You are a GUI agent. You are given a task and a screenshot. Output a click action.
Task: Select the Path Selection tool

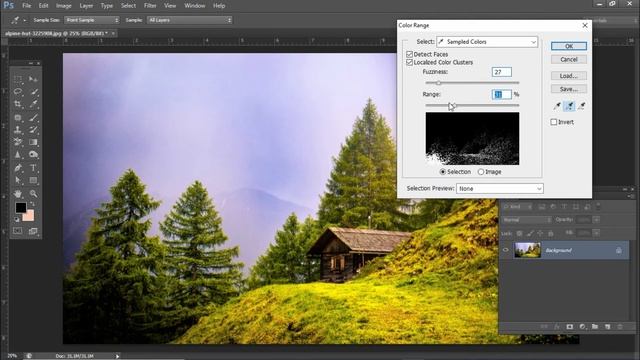pos(18,180)
